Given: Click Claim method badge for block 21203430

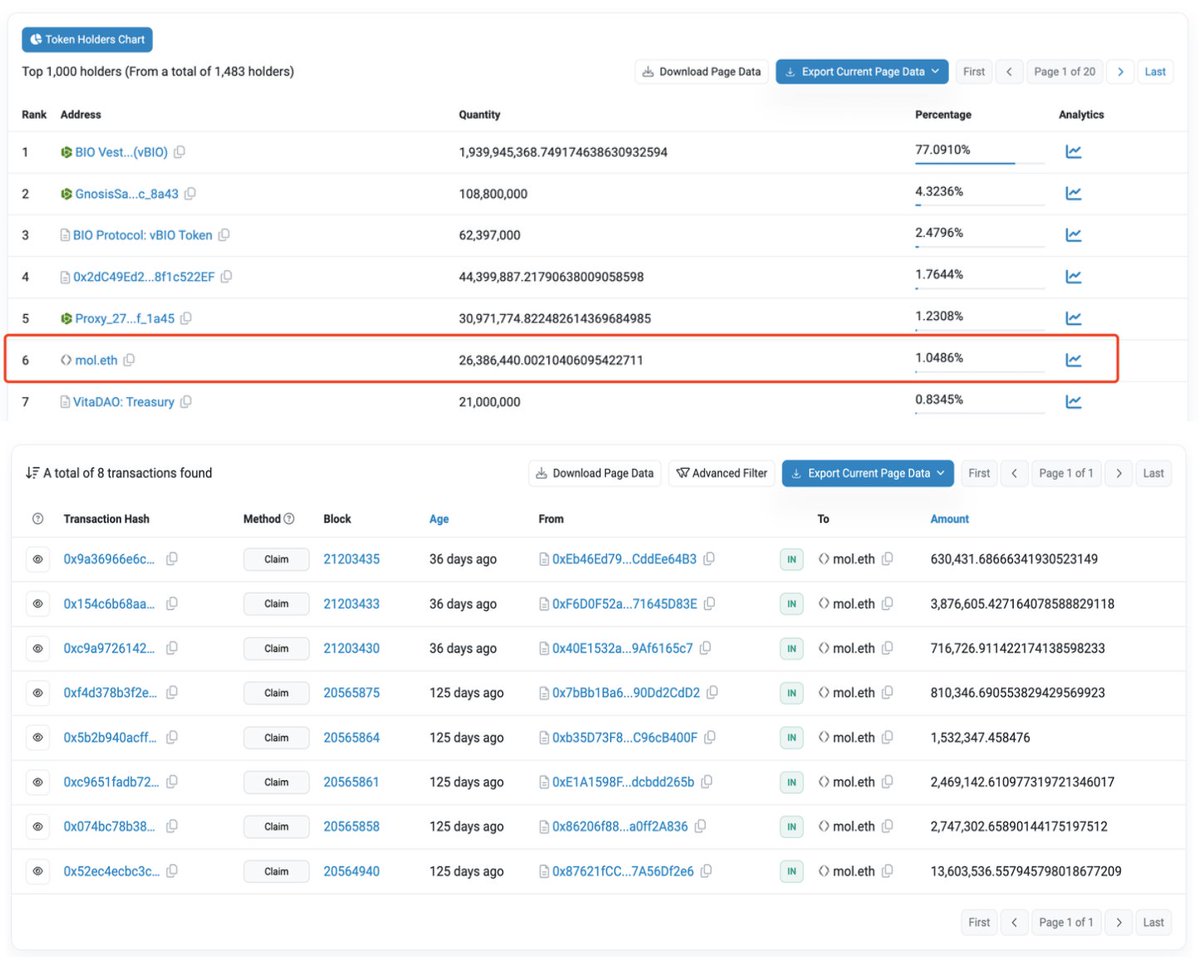Looking at the screenshot, I should point(276,649).
